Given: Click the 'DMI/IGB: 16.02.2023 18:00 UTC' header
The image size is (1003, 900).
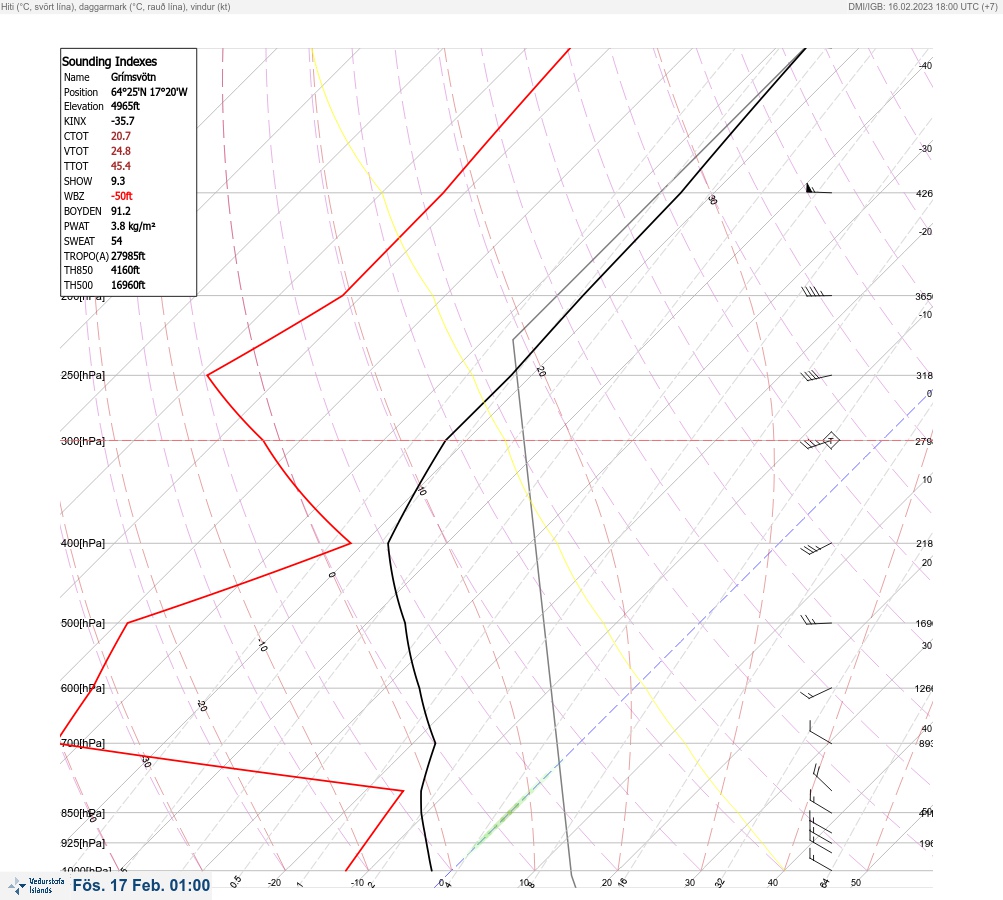Looking at the screenshot, I should click(x=914, y=7).
